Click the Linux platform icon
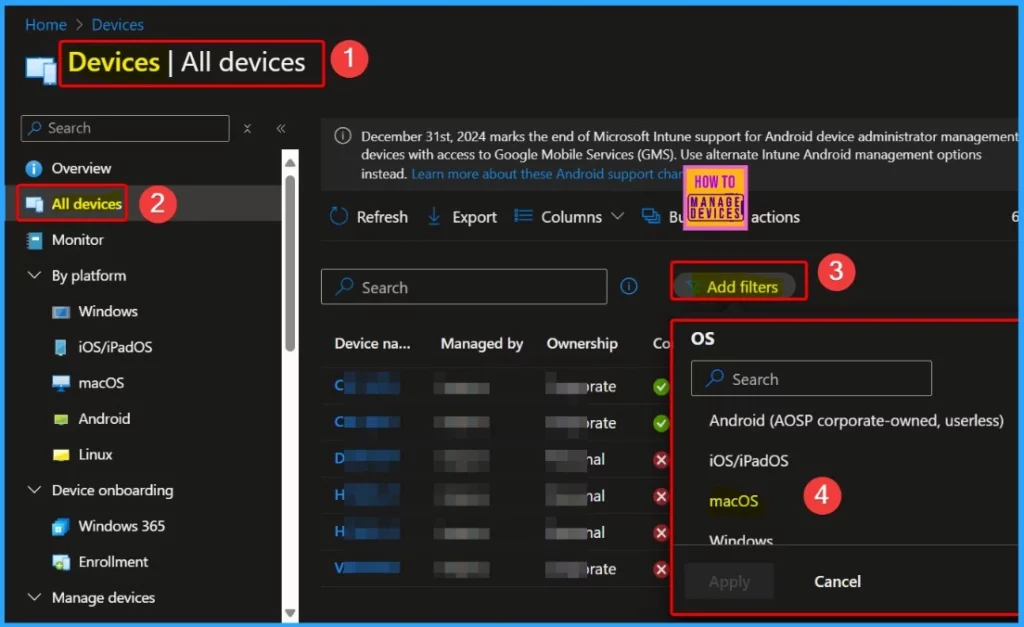This screenshot has width=1024, height=627. [x=61, y=455]
